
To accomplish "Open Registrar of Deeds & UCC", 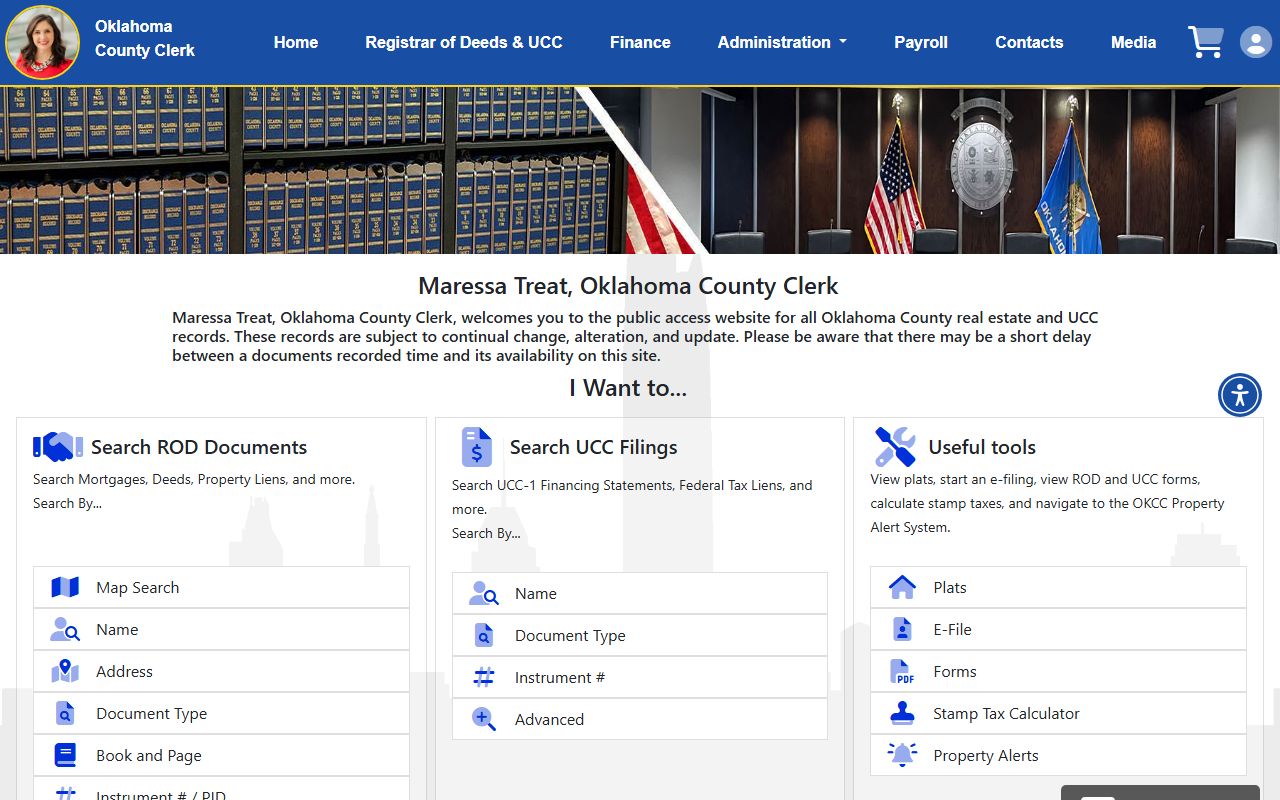I will click(x=464, y=42).
